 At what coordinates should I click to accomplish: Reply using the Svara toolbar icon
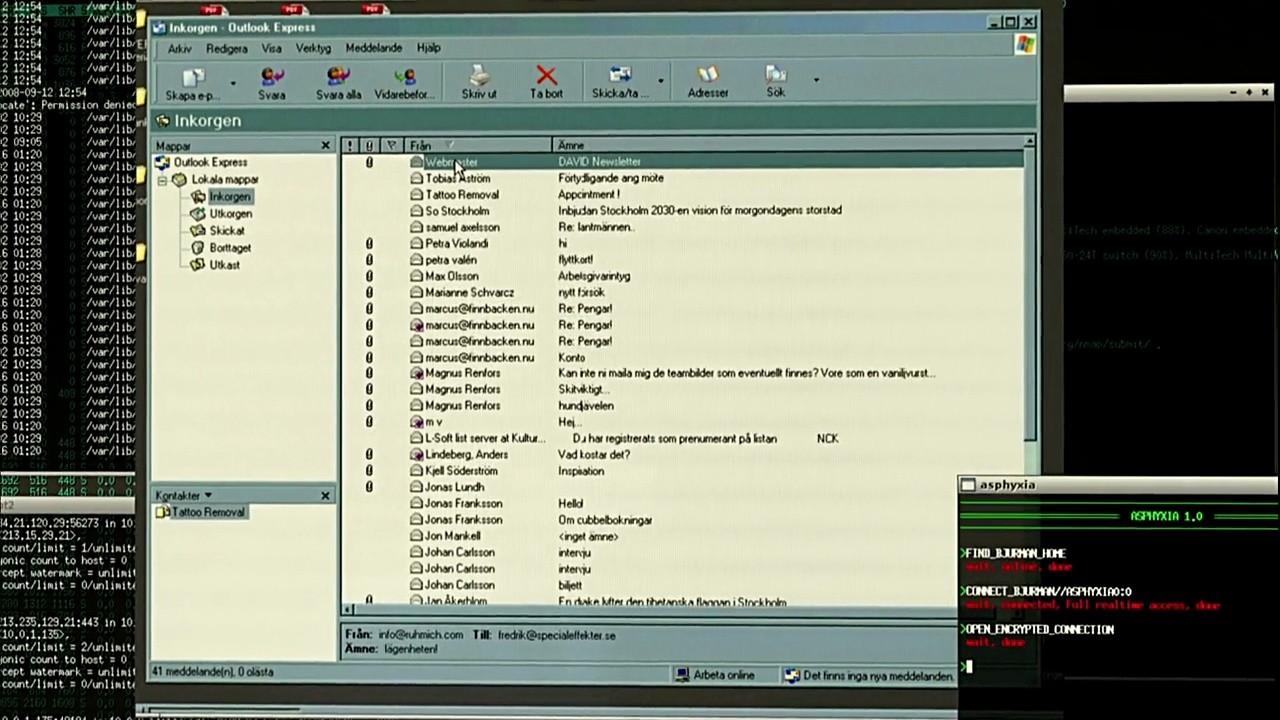point(272,76)
